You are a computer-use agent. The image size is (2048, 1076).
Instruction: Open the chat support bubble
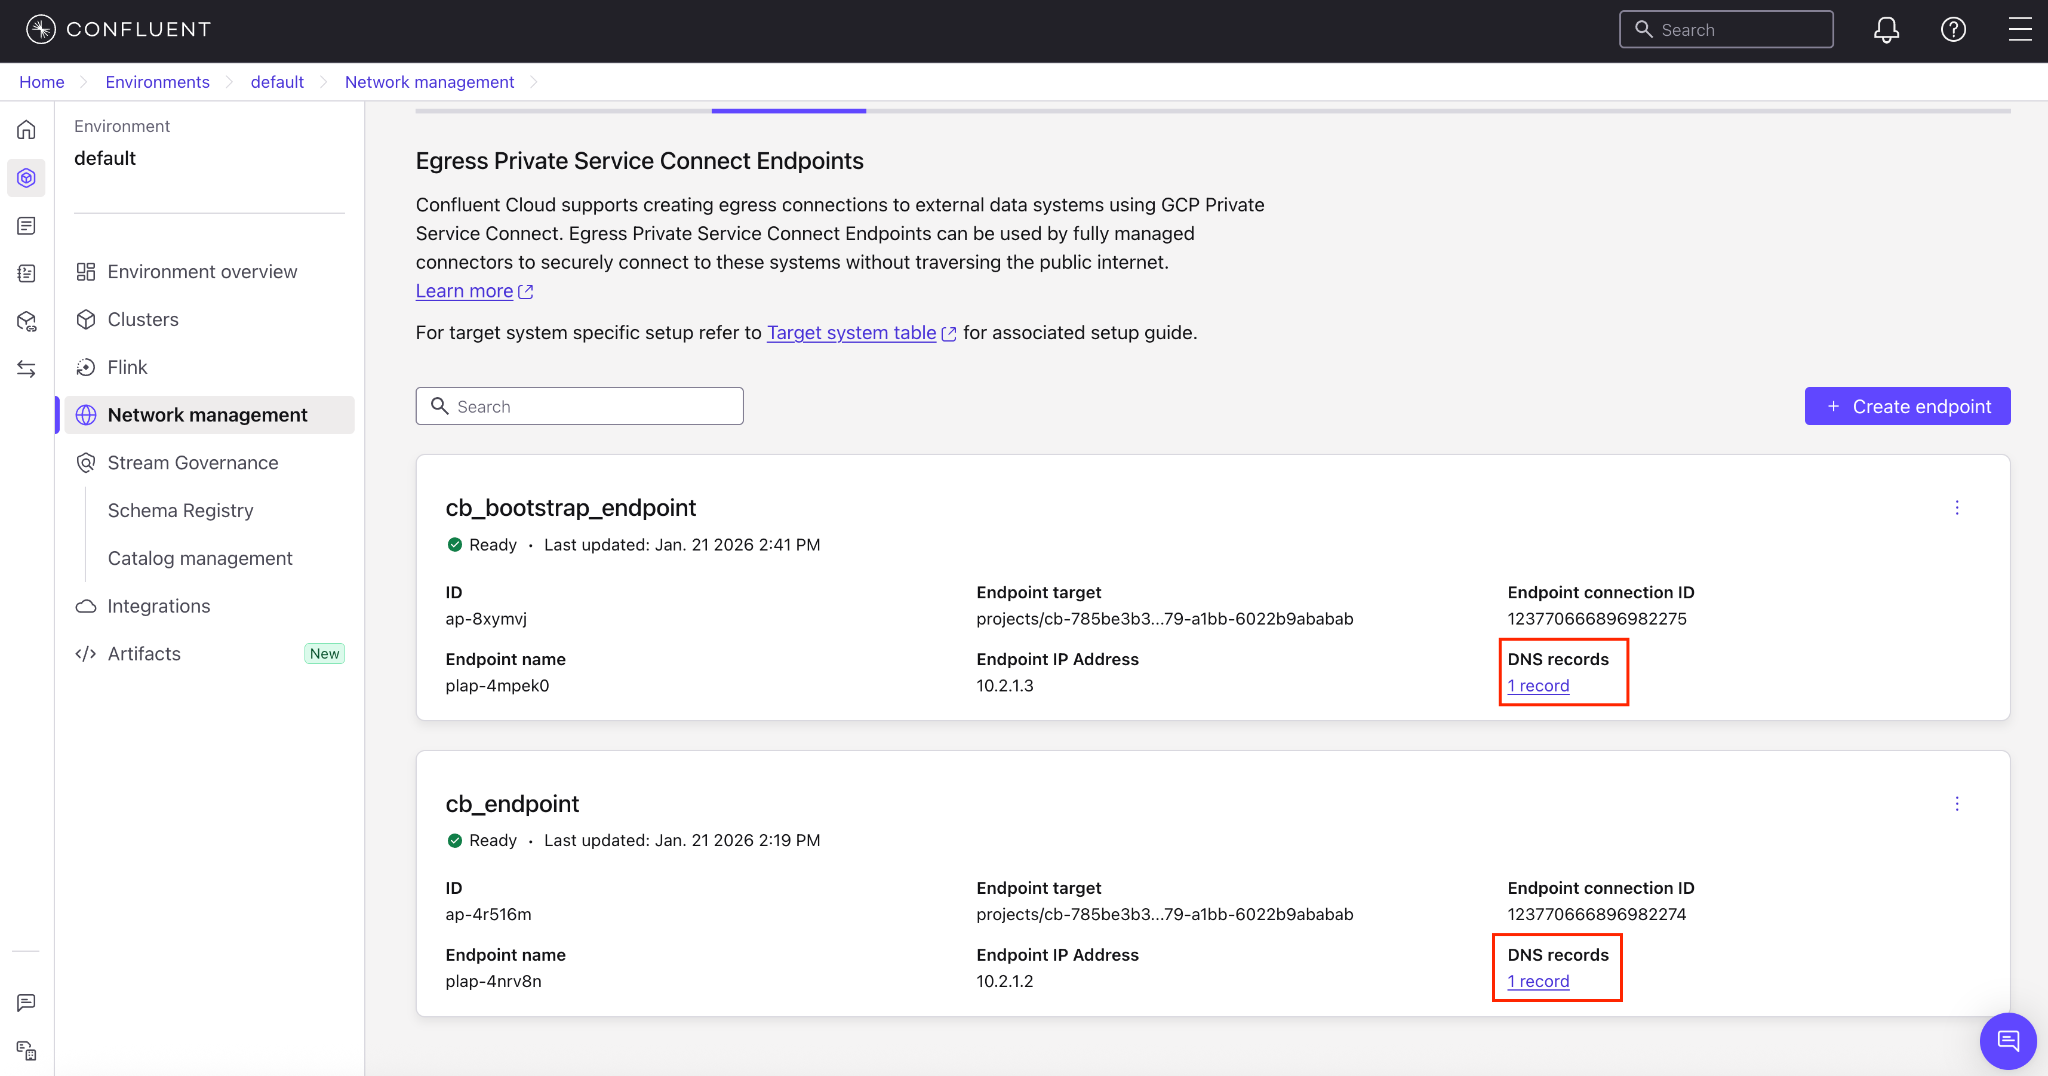click(x=2007, y=1041)
